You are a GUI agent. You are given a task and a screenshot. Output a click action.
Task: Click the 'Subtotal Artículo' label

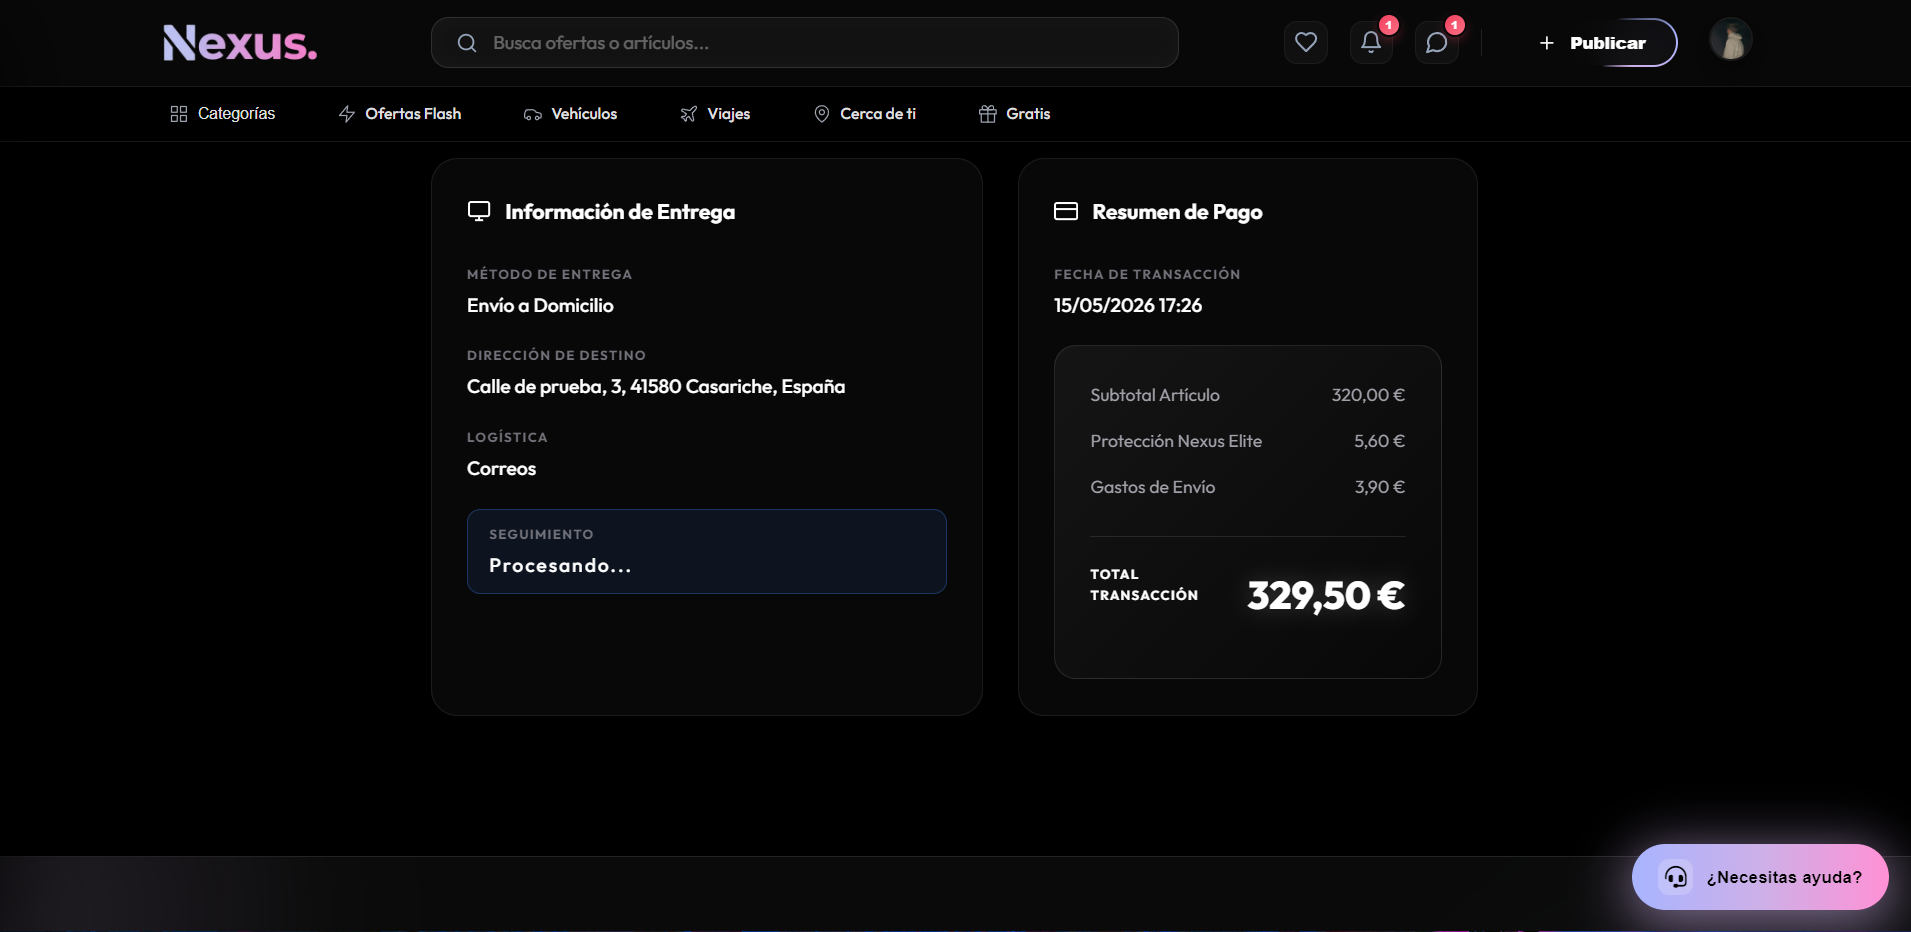[1155, 395]
